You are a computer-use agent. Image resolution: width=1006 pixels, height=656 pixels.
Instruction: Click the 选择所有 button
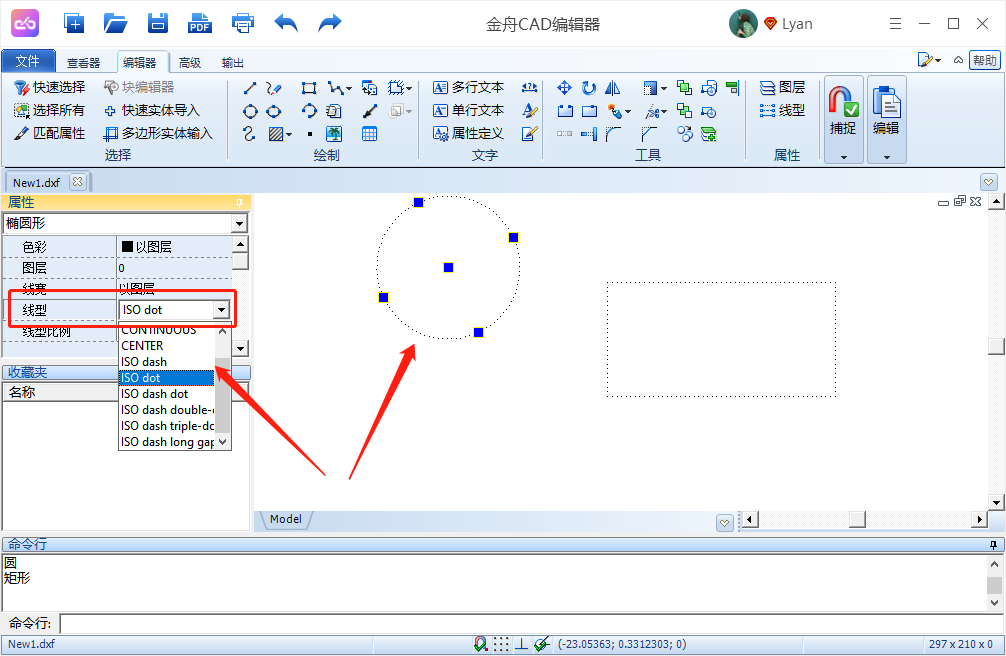pyautogui.click(x=49, y=110)
